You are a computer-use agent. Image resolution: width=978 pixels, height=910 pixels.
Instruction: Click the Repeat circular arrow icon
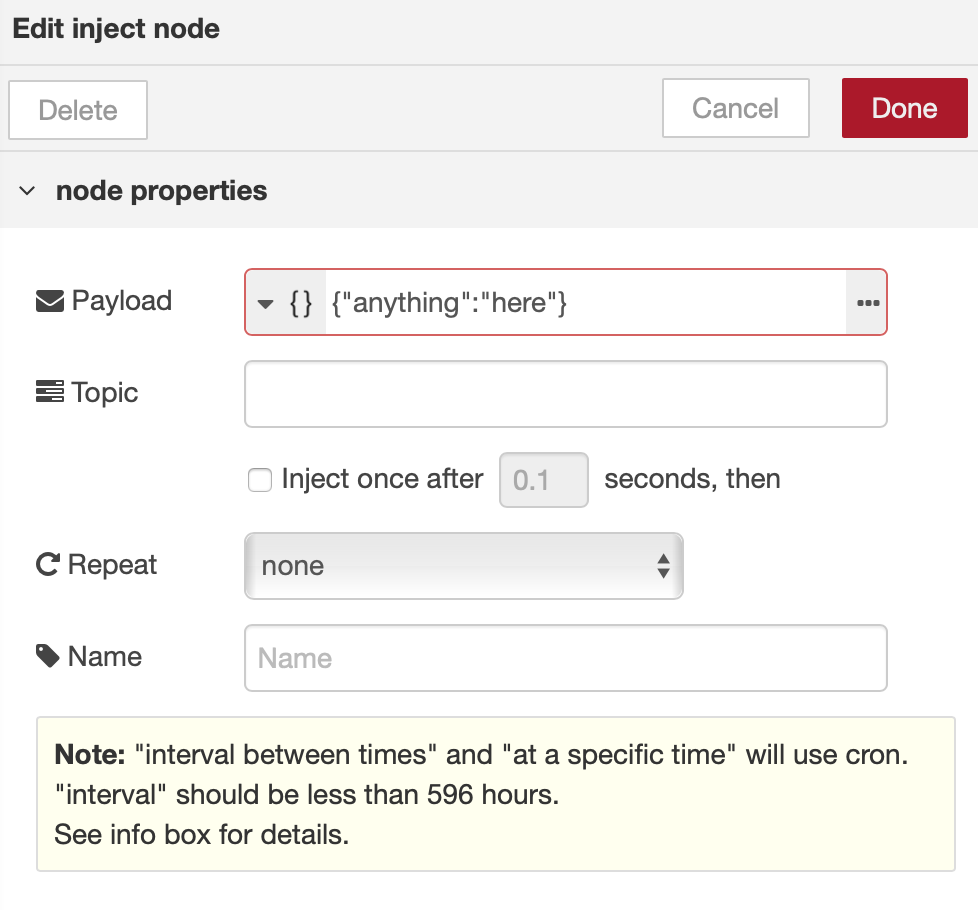[47, 565]
